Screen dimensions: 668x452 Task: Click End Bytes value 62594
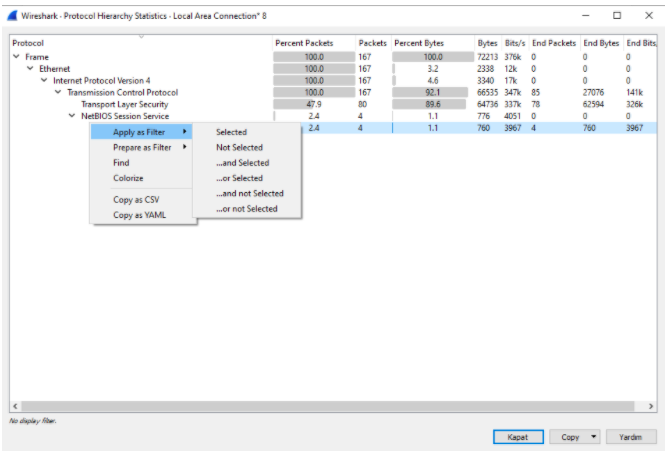[593, 104]
